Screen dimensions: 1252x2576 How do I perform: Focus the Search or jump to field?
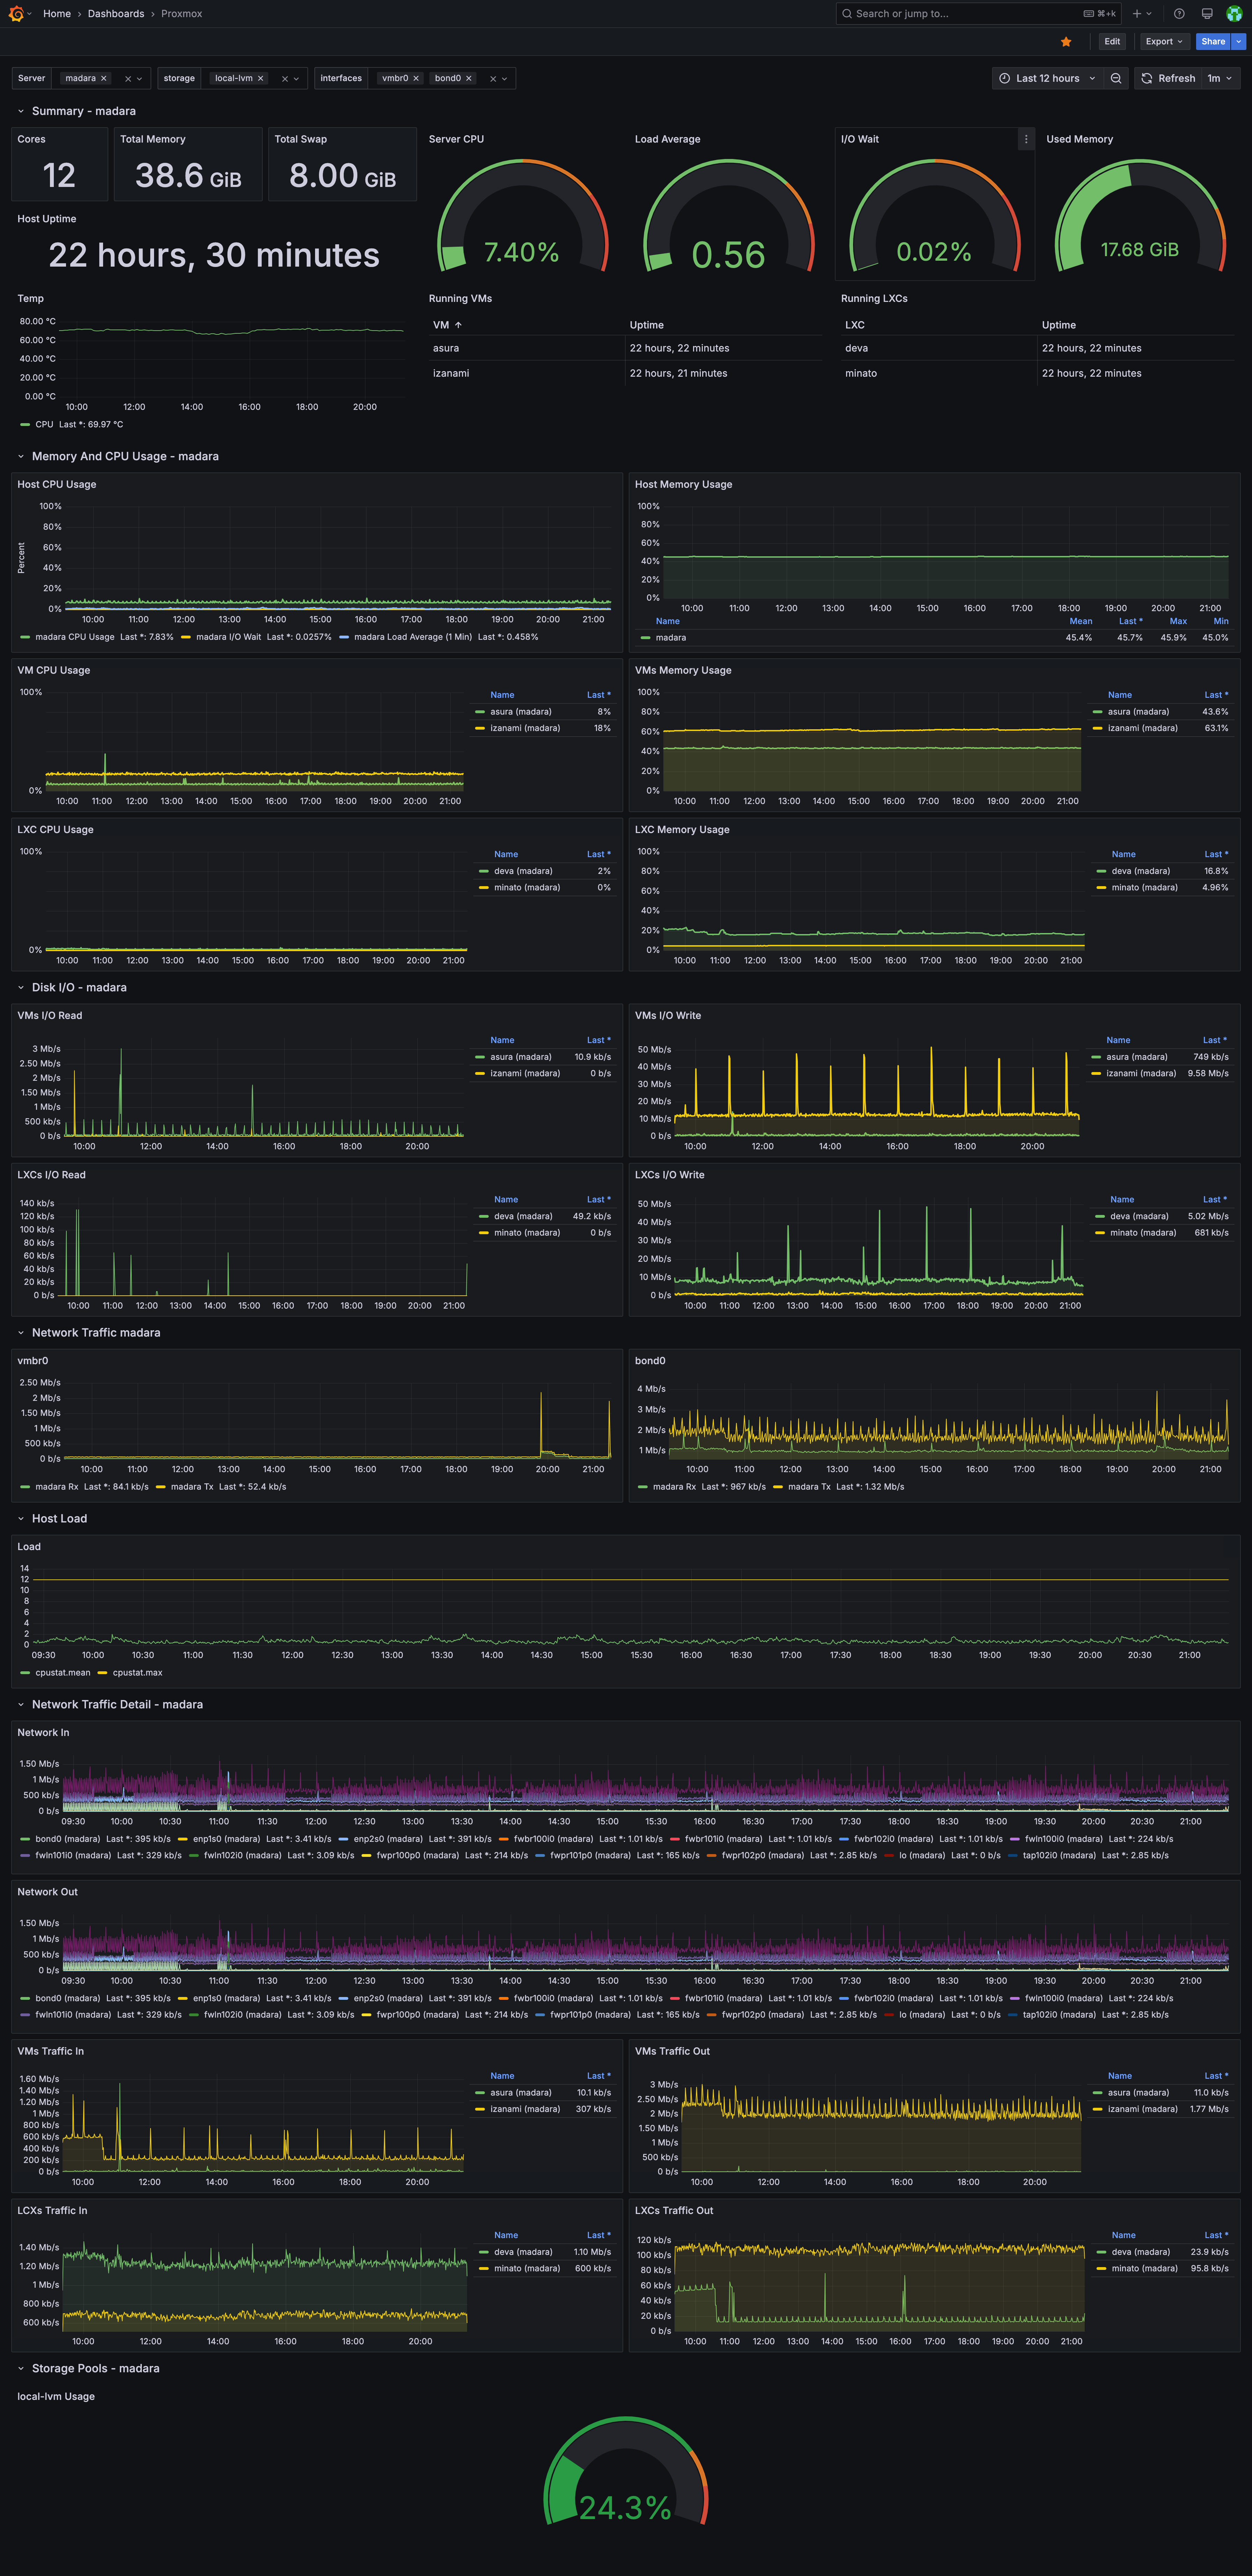(978, 14)
